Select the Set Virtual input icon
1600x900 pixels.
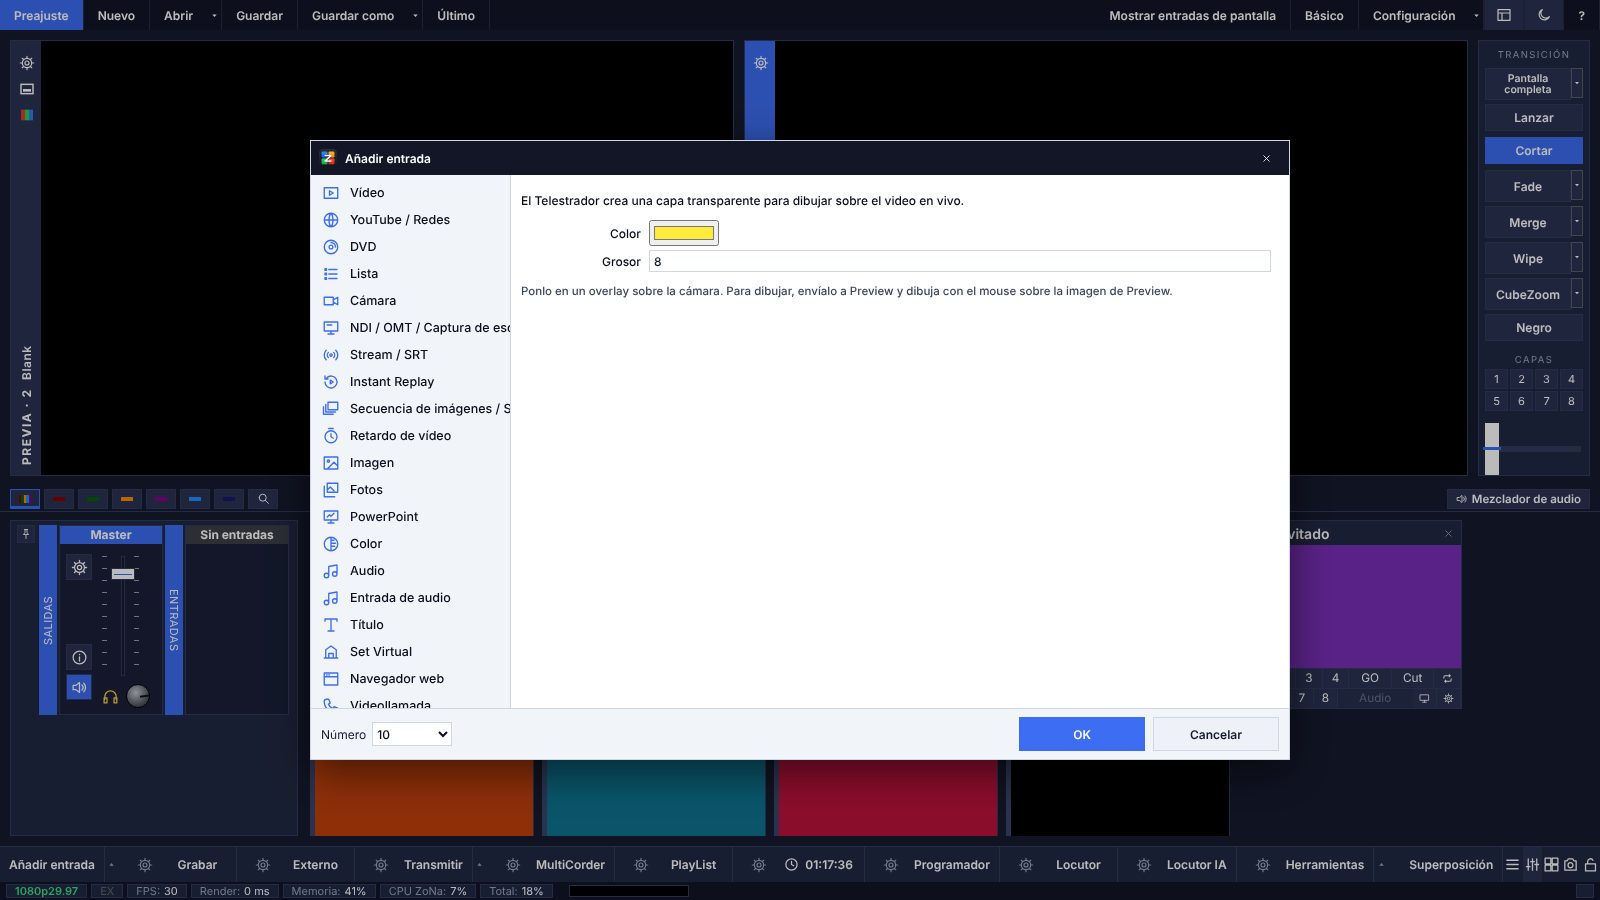click(331, 652)
